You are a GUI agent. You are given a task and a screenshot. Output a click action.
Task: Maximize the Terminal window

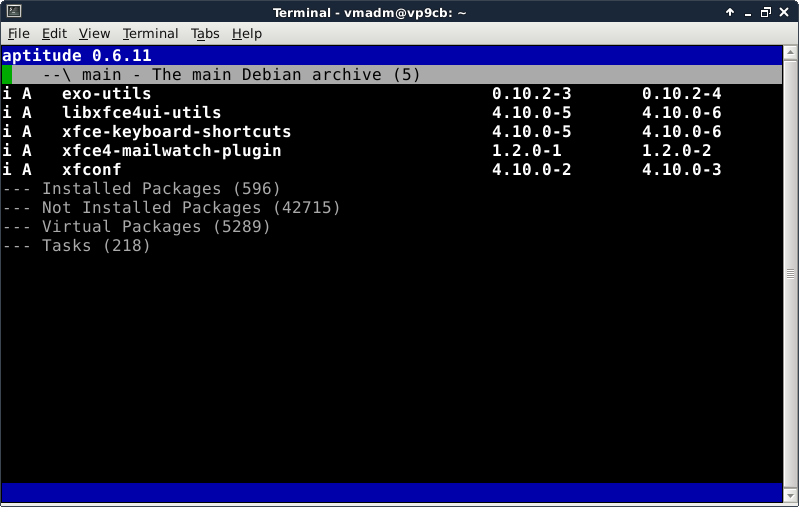click(x=766, y=11)
